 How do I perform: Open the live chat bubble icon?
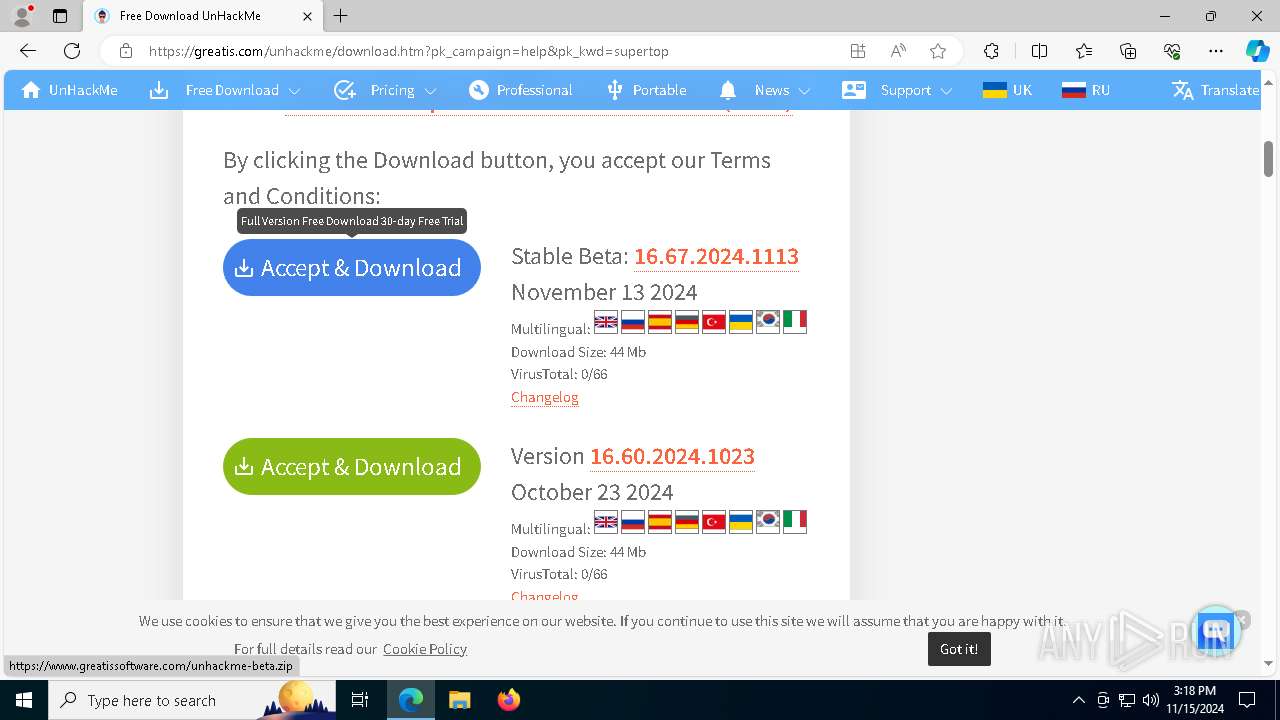point(1216,629)
